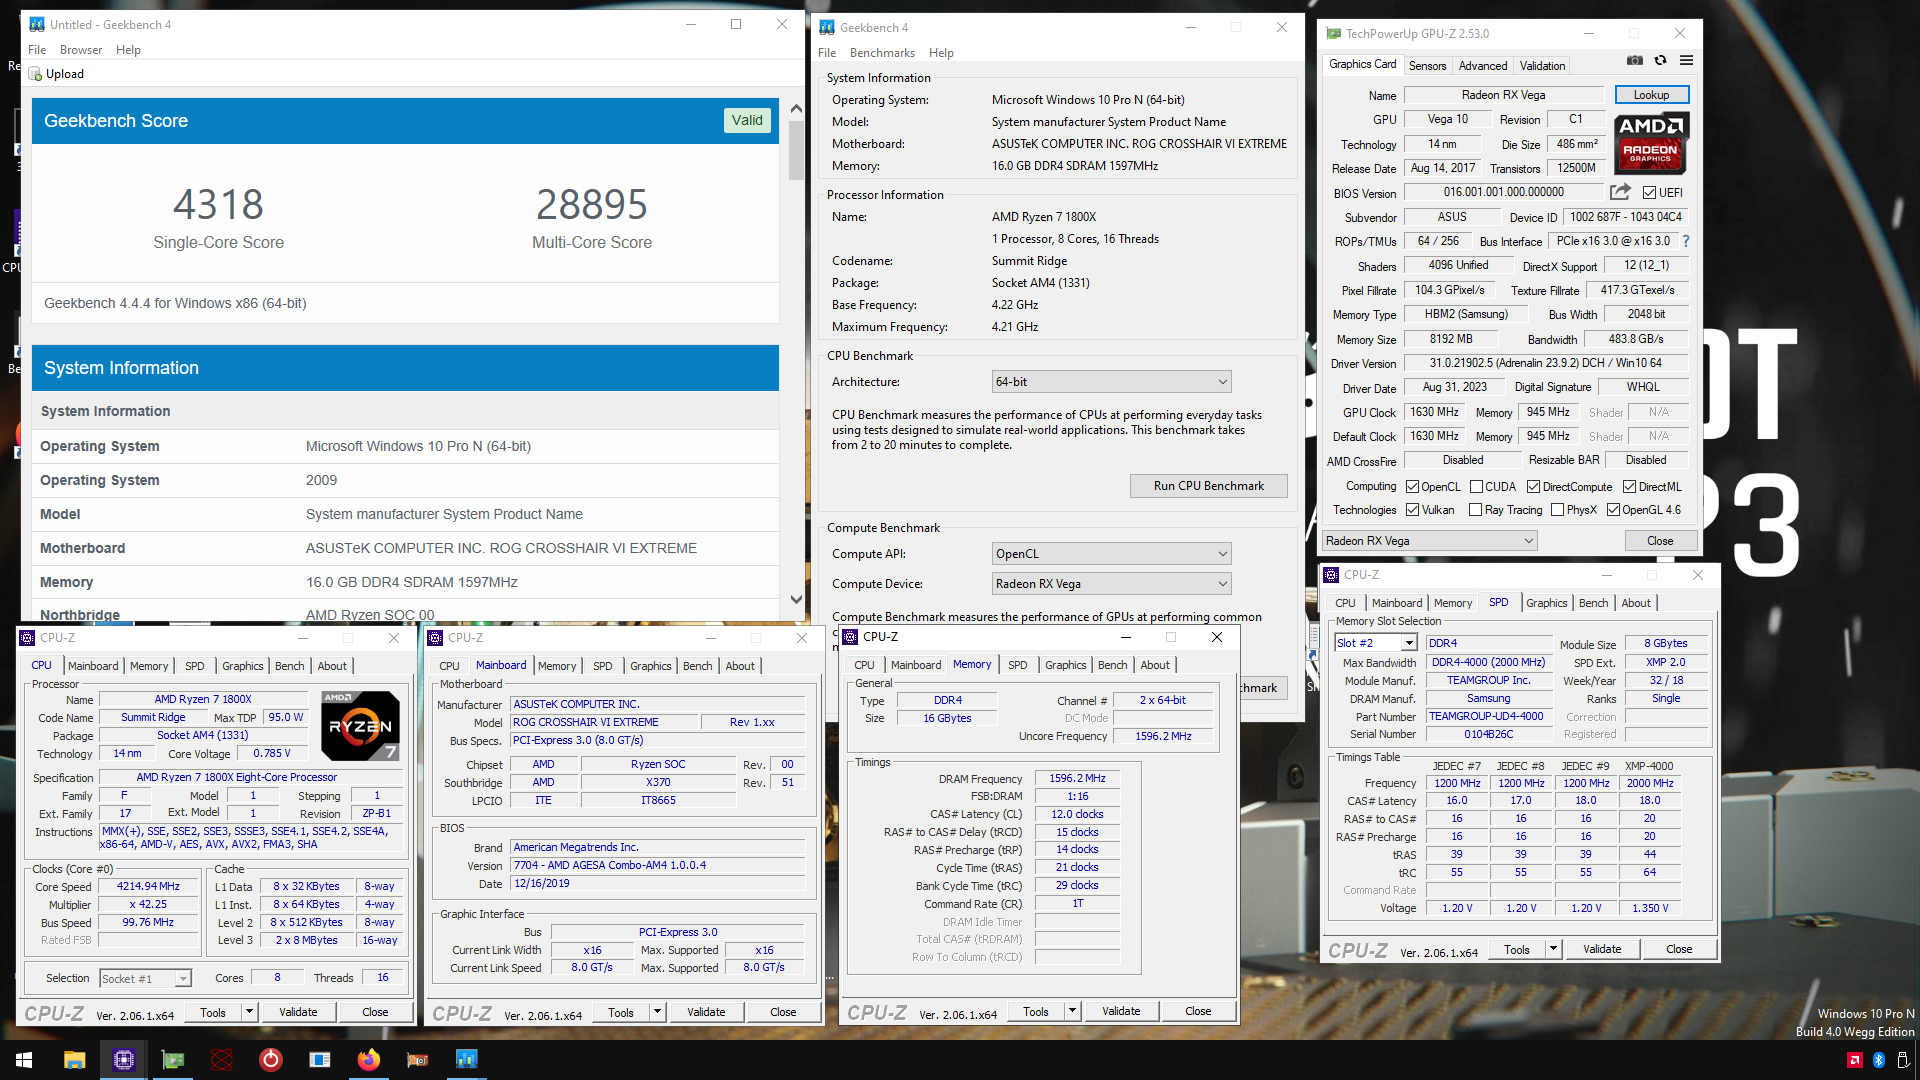Click the blue window-layout icon on the taskbar

click(x=319, y=1060)
